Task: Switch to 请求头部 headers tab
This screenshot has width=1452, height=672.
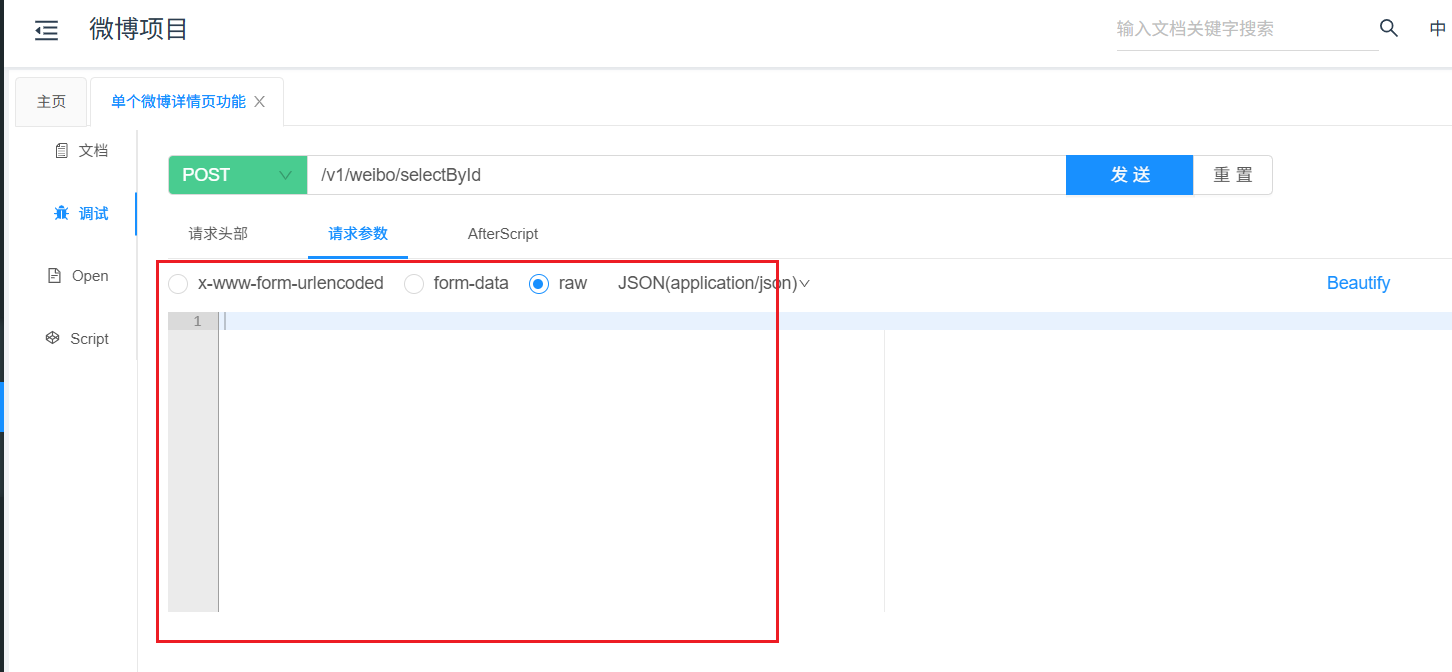Action: pos(218,234)
